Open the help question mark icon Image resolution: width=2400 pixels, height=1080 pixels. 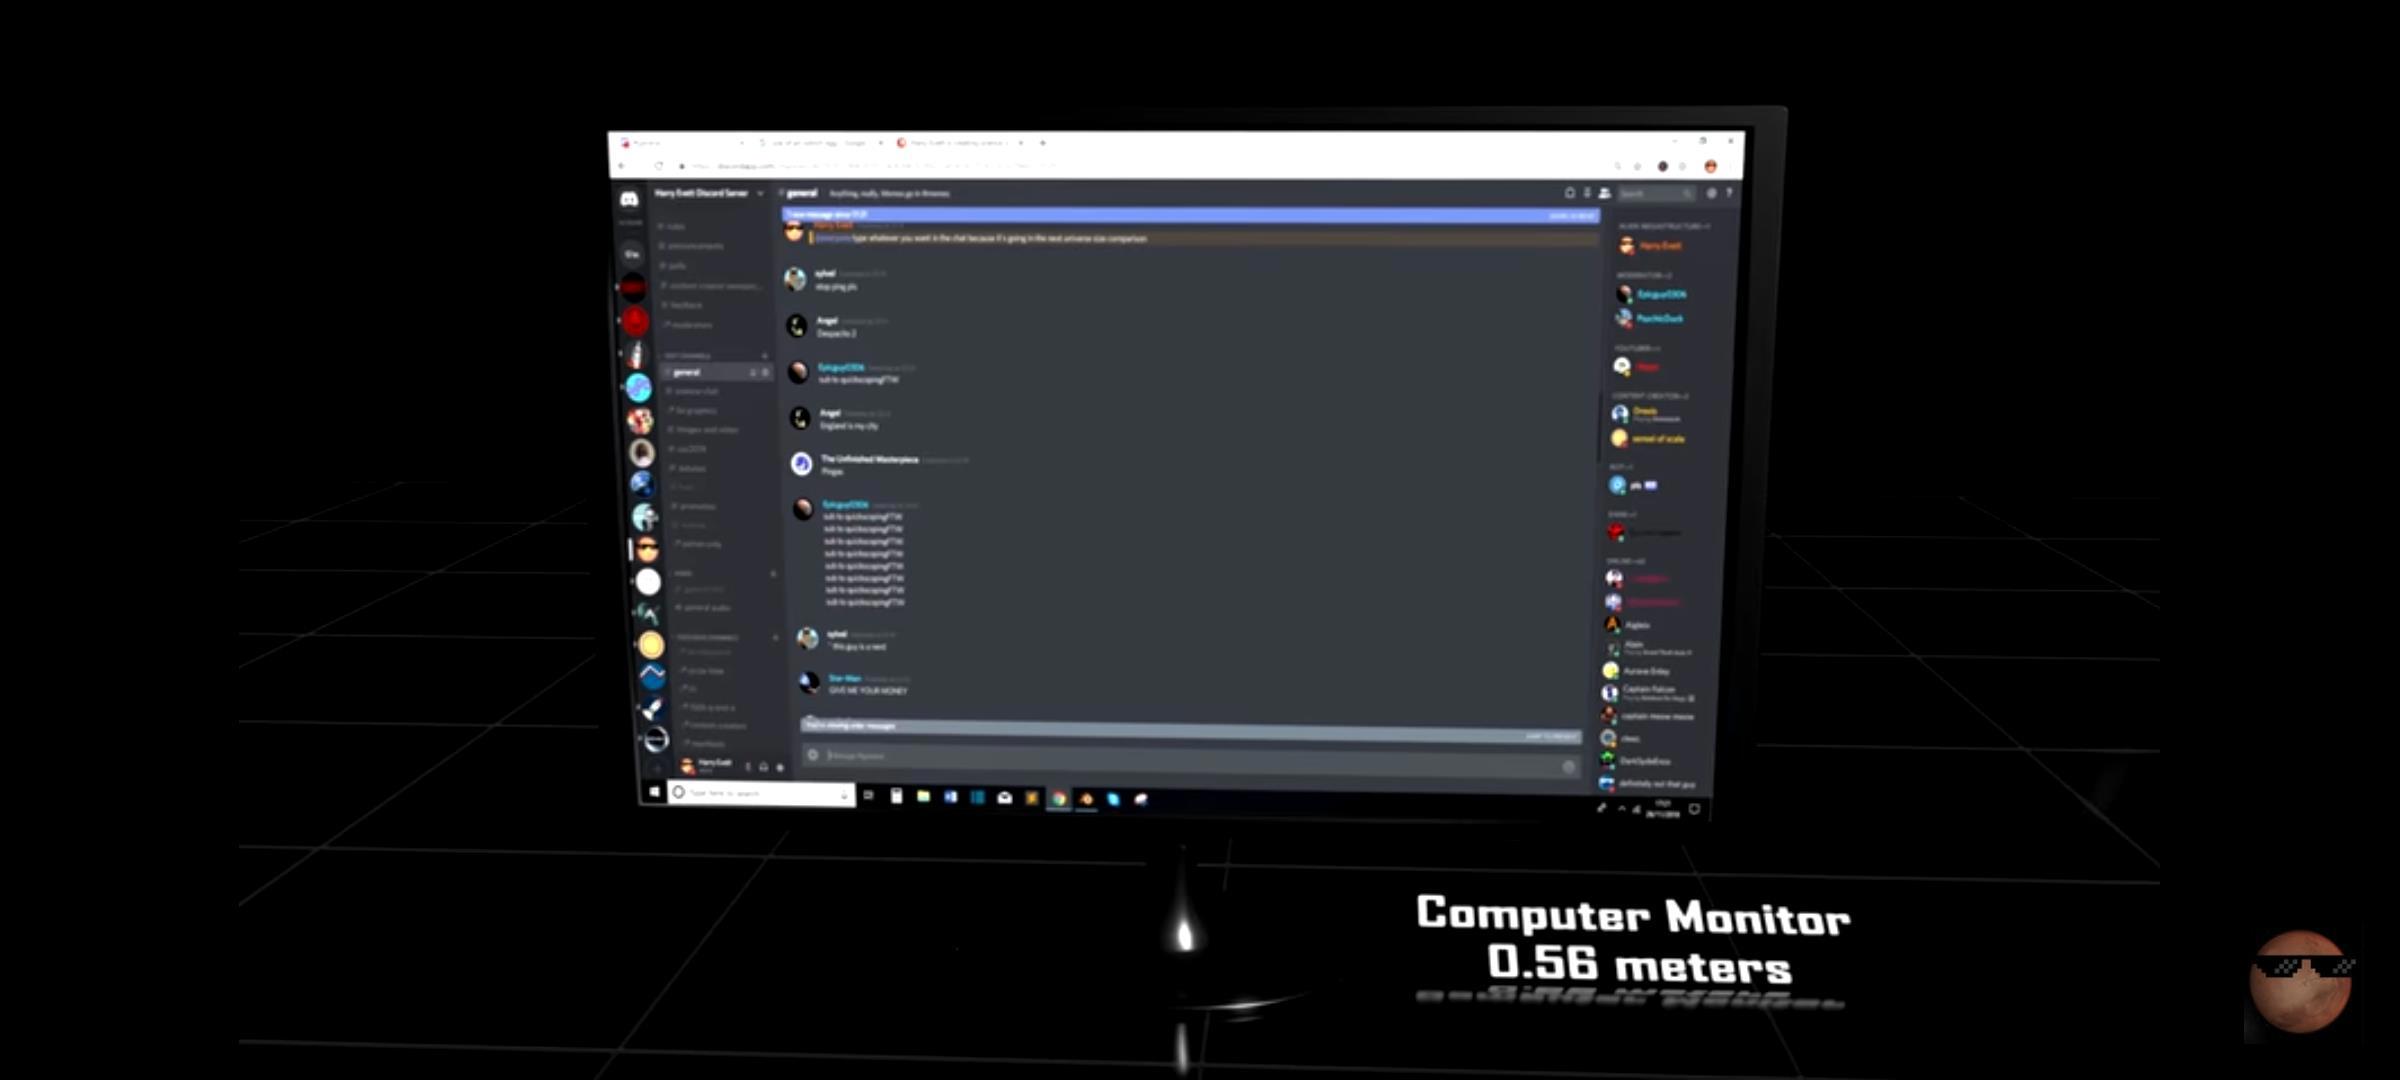1729,193
